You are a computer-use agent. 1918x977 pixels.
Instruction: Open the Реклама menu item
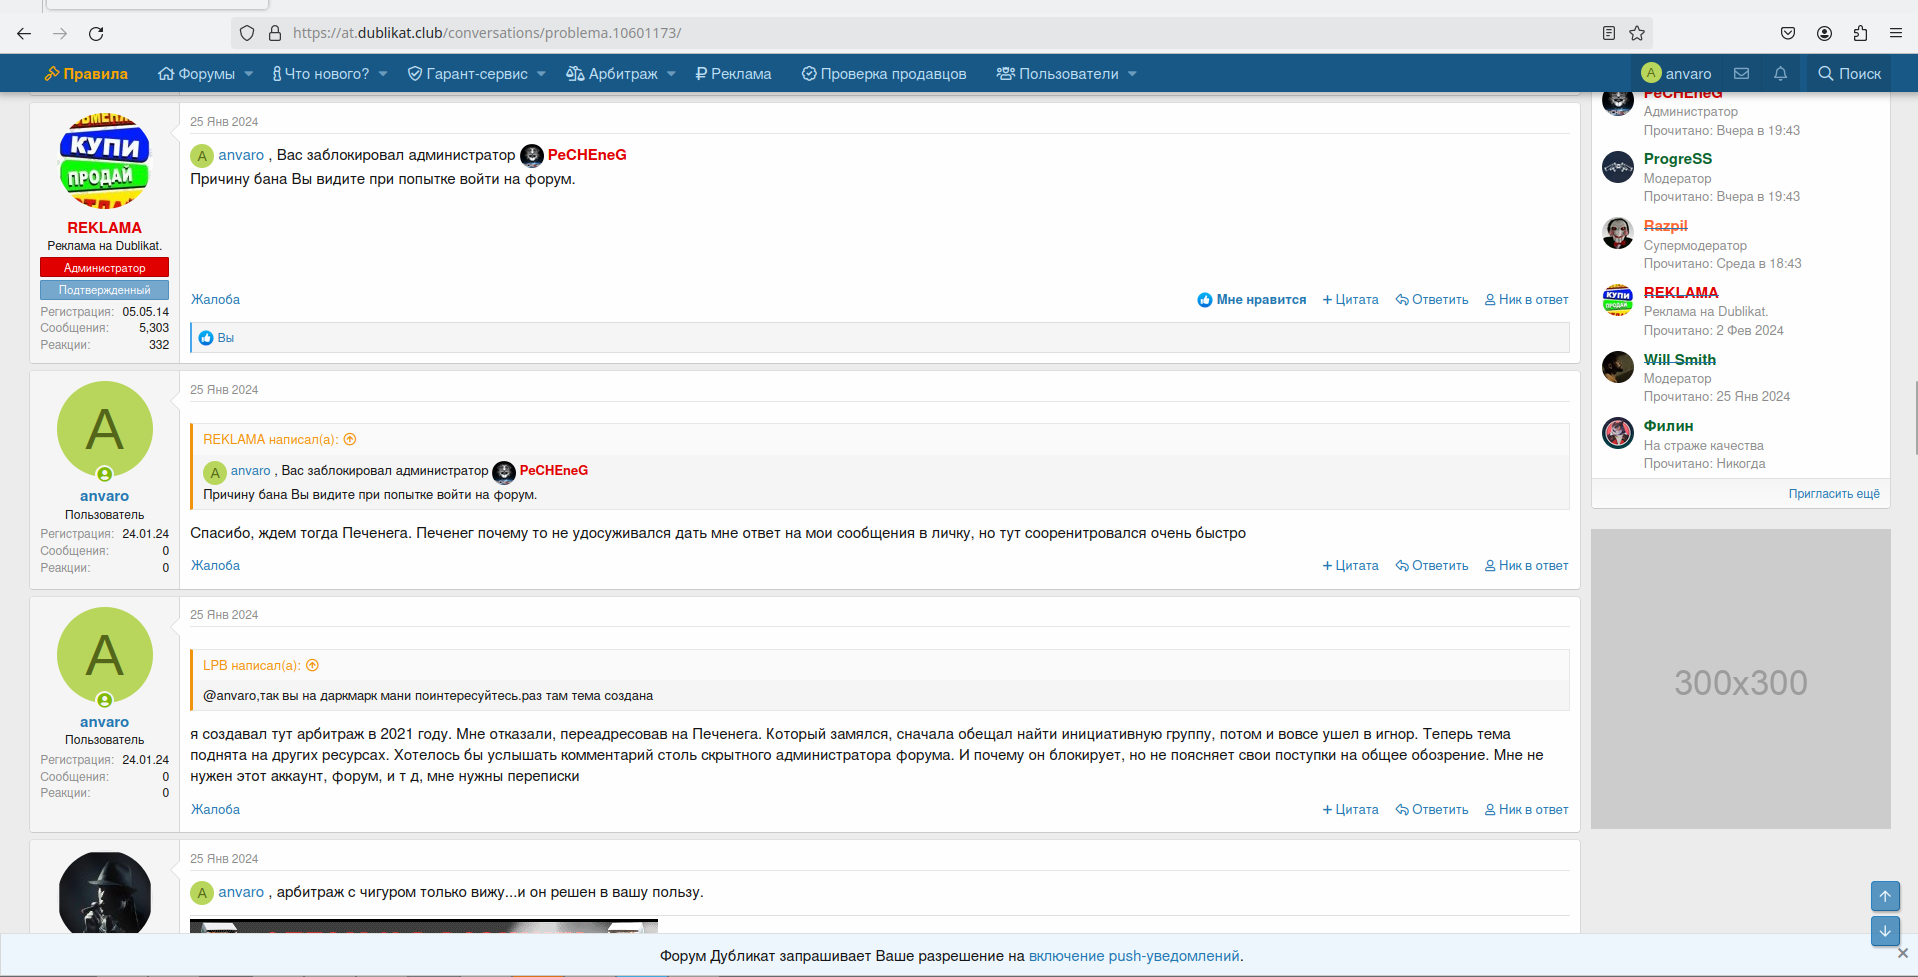734,74
